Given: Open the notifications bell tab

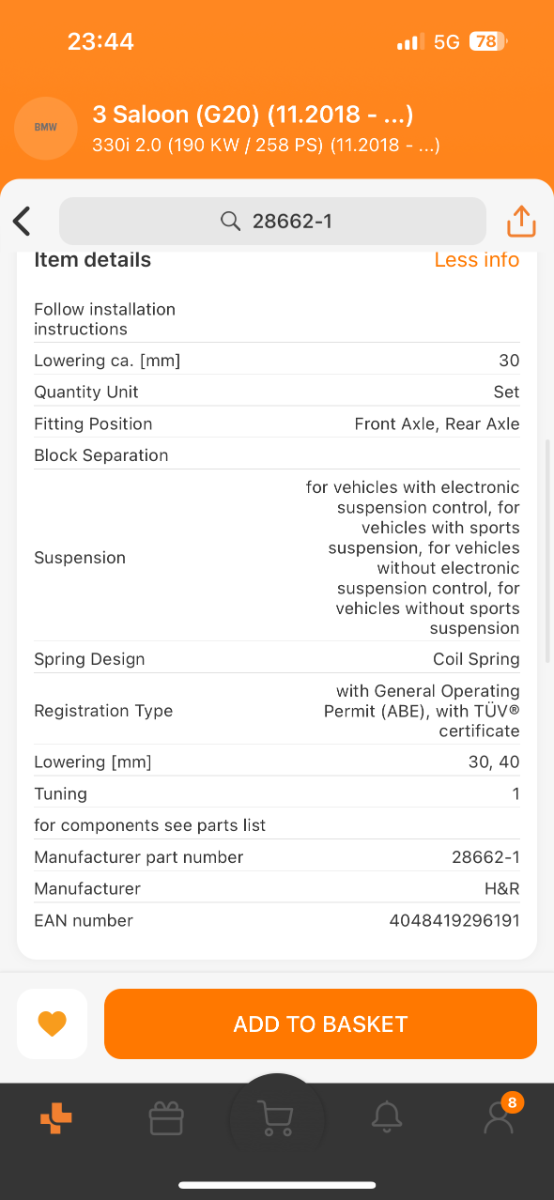Looking at the screenshot, I should pyautogui.click(x=387, y=1118).
